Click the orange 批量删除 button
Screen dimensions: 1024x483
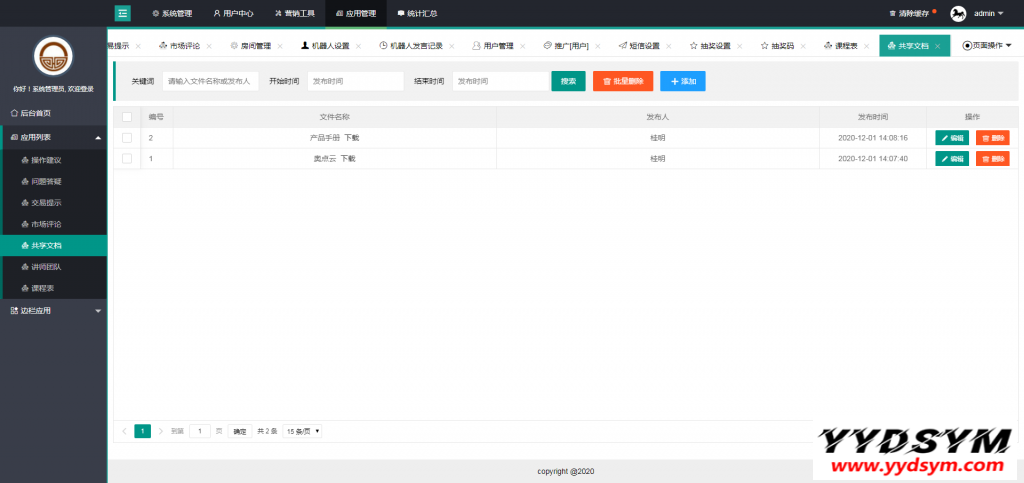coord(624,81)
